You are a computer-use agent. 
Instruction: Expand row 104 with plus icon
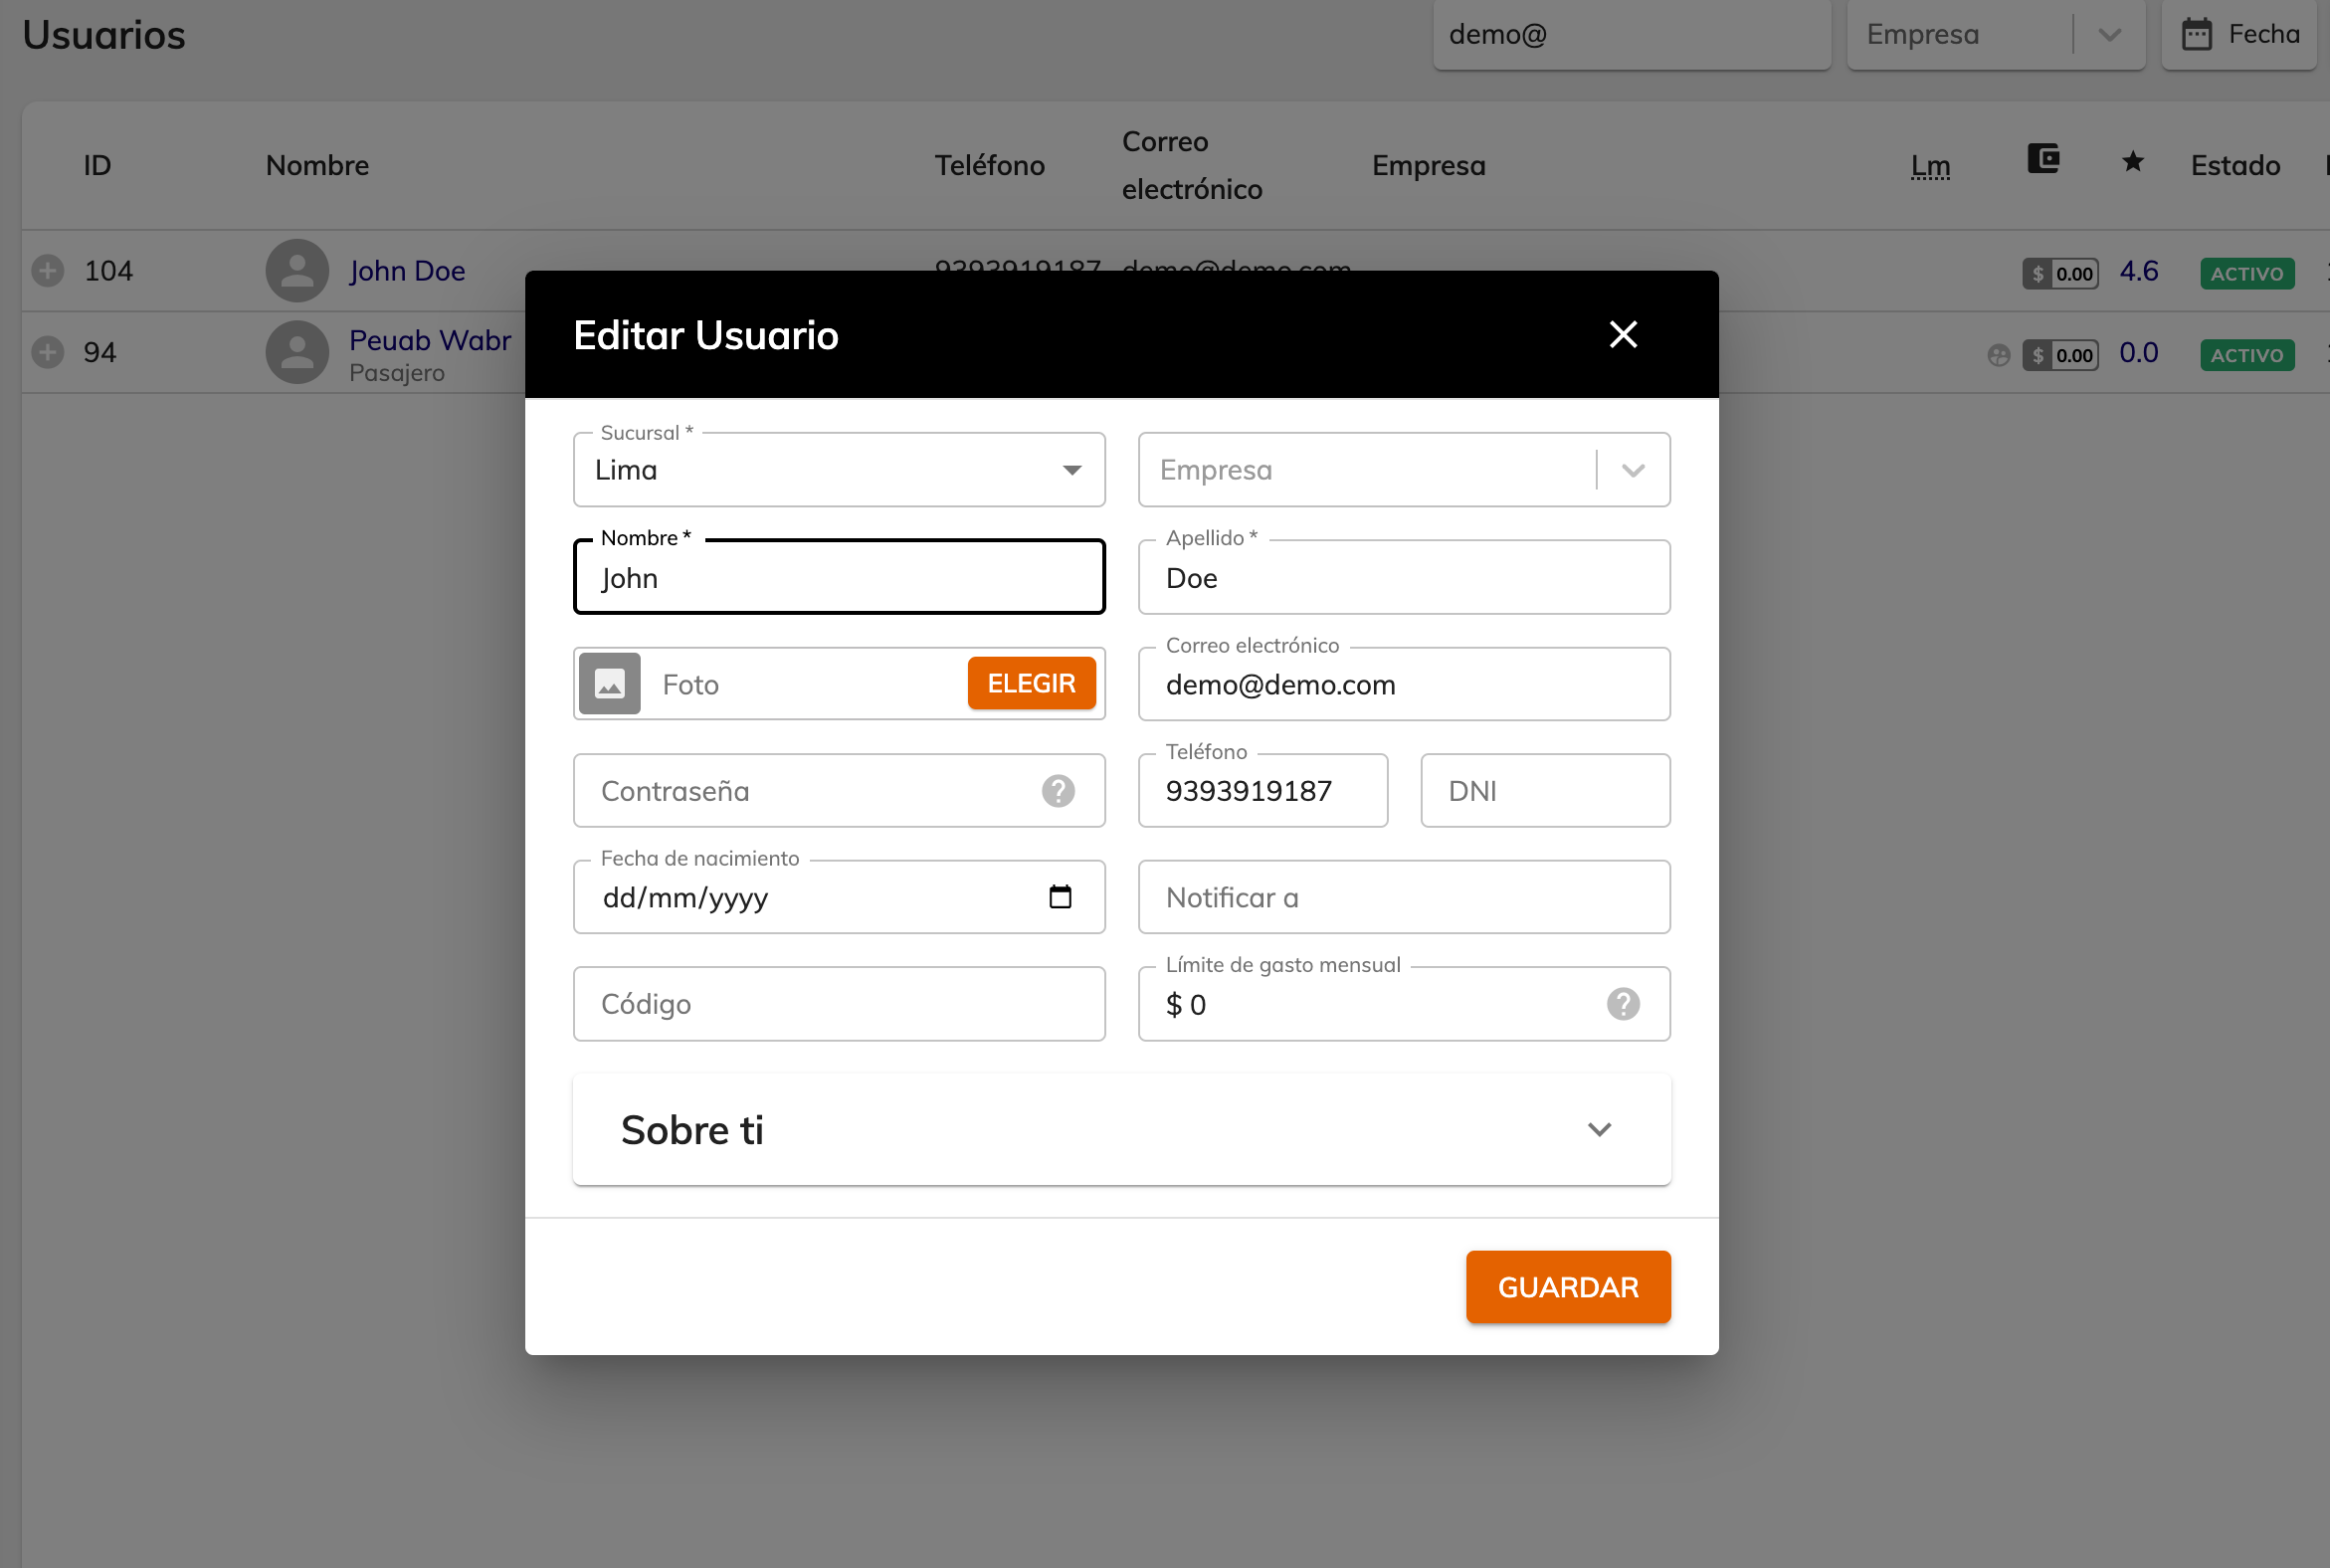(47, 271)
